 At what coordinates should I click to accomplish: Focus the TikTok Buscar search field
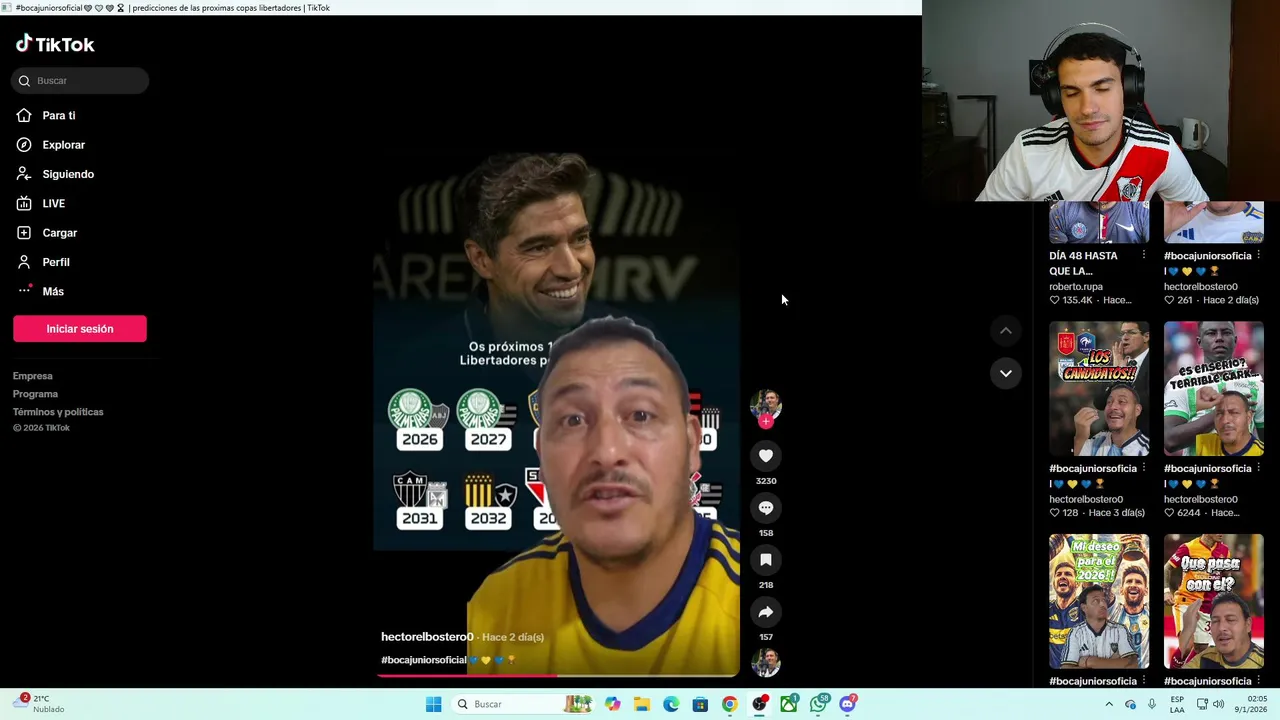pyautogui.click(x=81, y=81)
